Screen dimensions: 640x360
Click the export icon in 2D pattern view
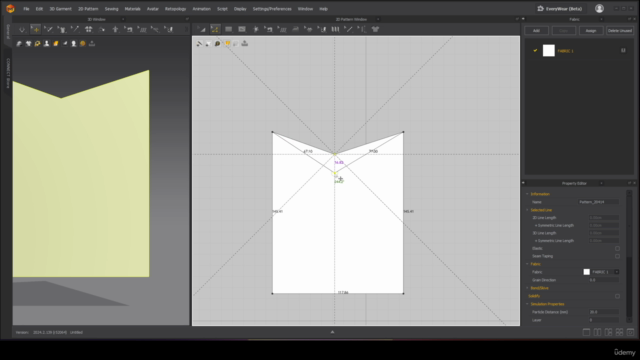pos(244,44)
